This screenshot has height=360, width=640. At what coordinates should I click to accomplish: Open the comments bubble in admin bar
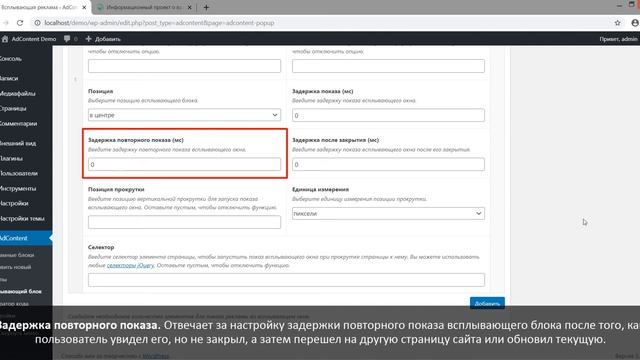point(67,39)
